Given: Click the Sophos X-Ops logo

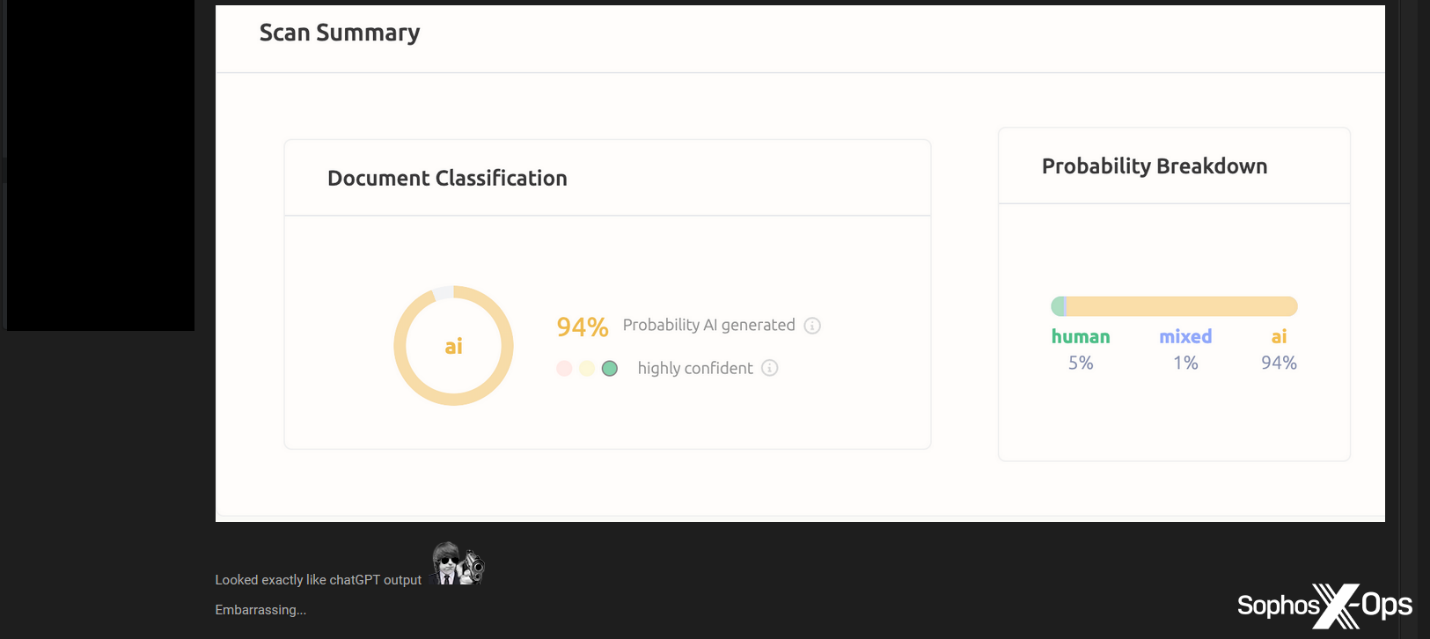Looking at the screenshot, I should pos(1322,605).
